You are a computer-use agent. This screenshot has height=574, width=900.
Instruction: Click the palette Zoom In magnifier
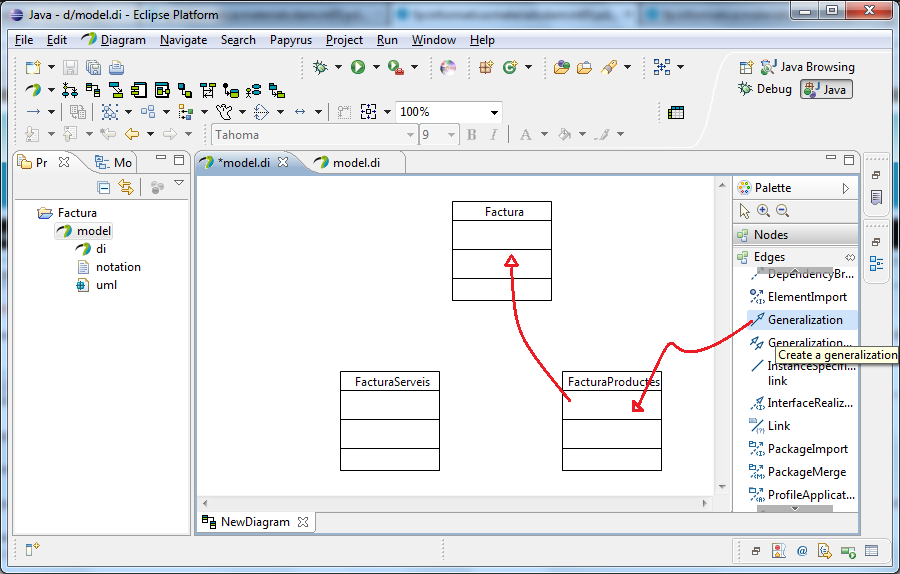click(x=763, y=211)
